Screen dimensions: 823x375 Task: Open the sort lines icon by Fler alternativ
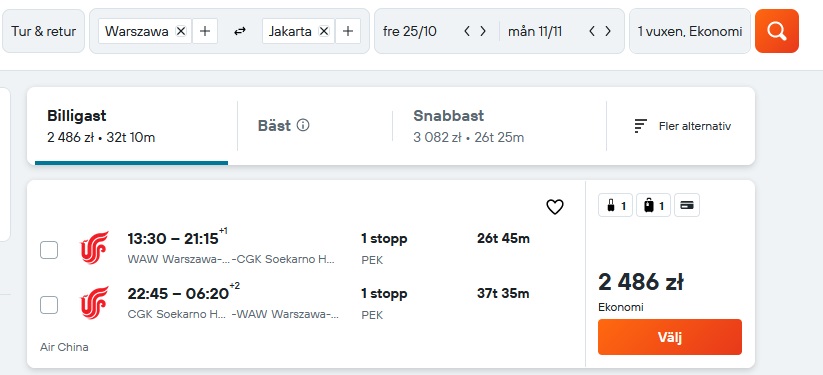640,126
